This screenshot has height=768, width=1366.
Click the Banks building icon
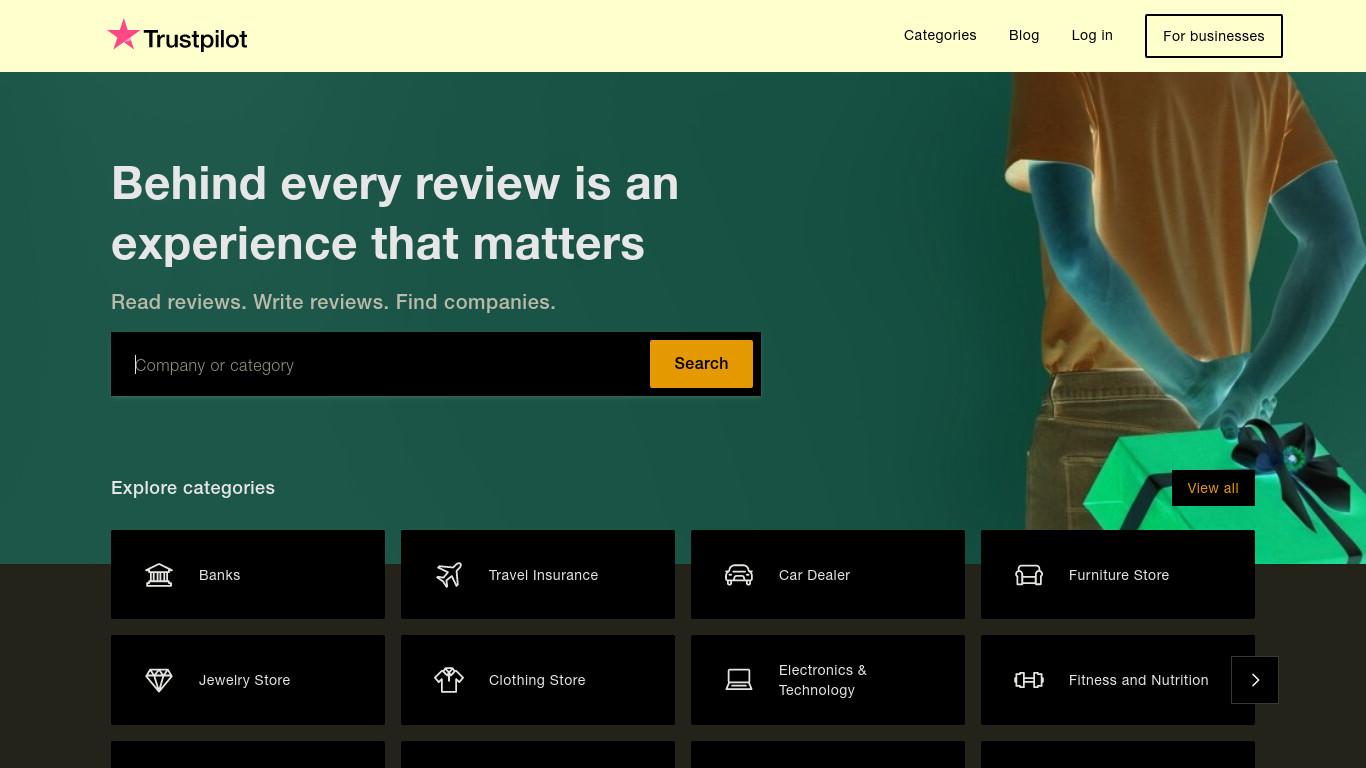pyautogui.click(x=159, y=575)
